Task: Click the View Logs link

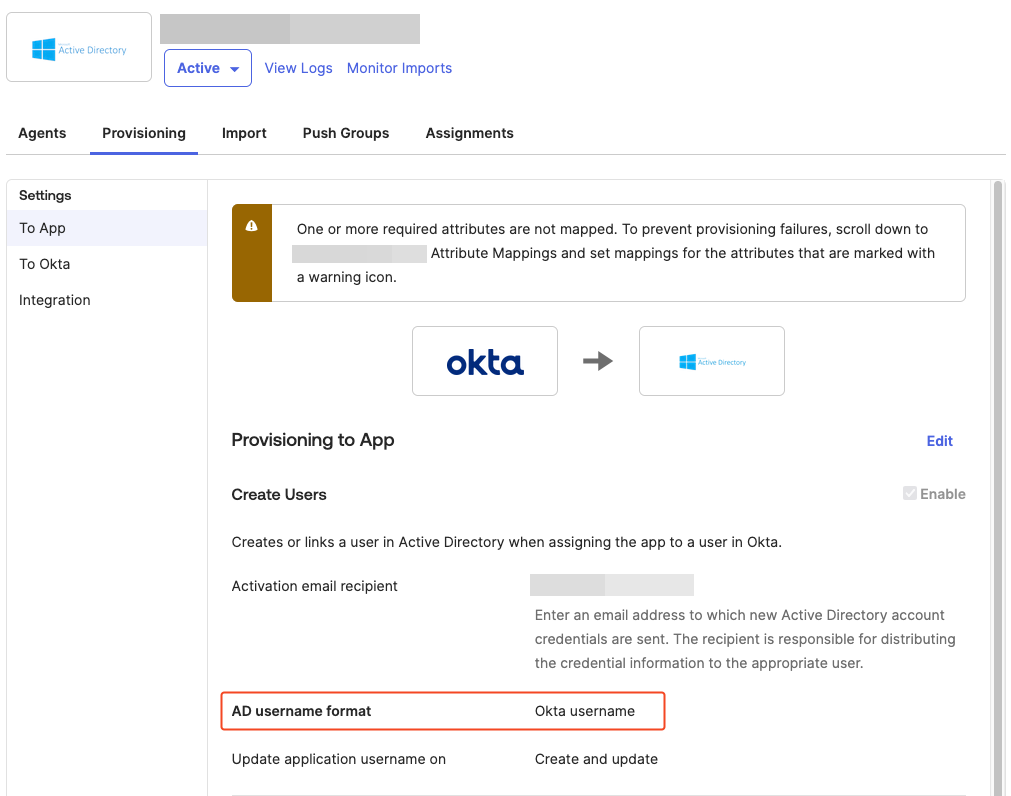Action: 298,67
